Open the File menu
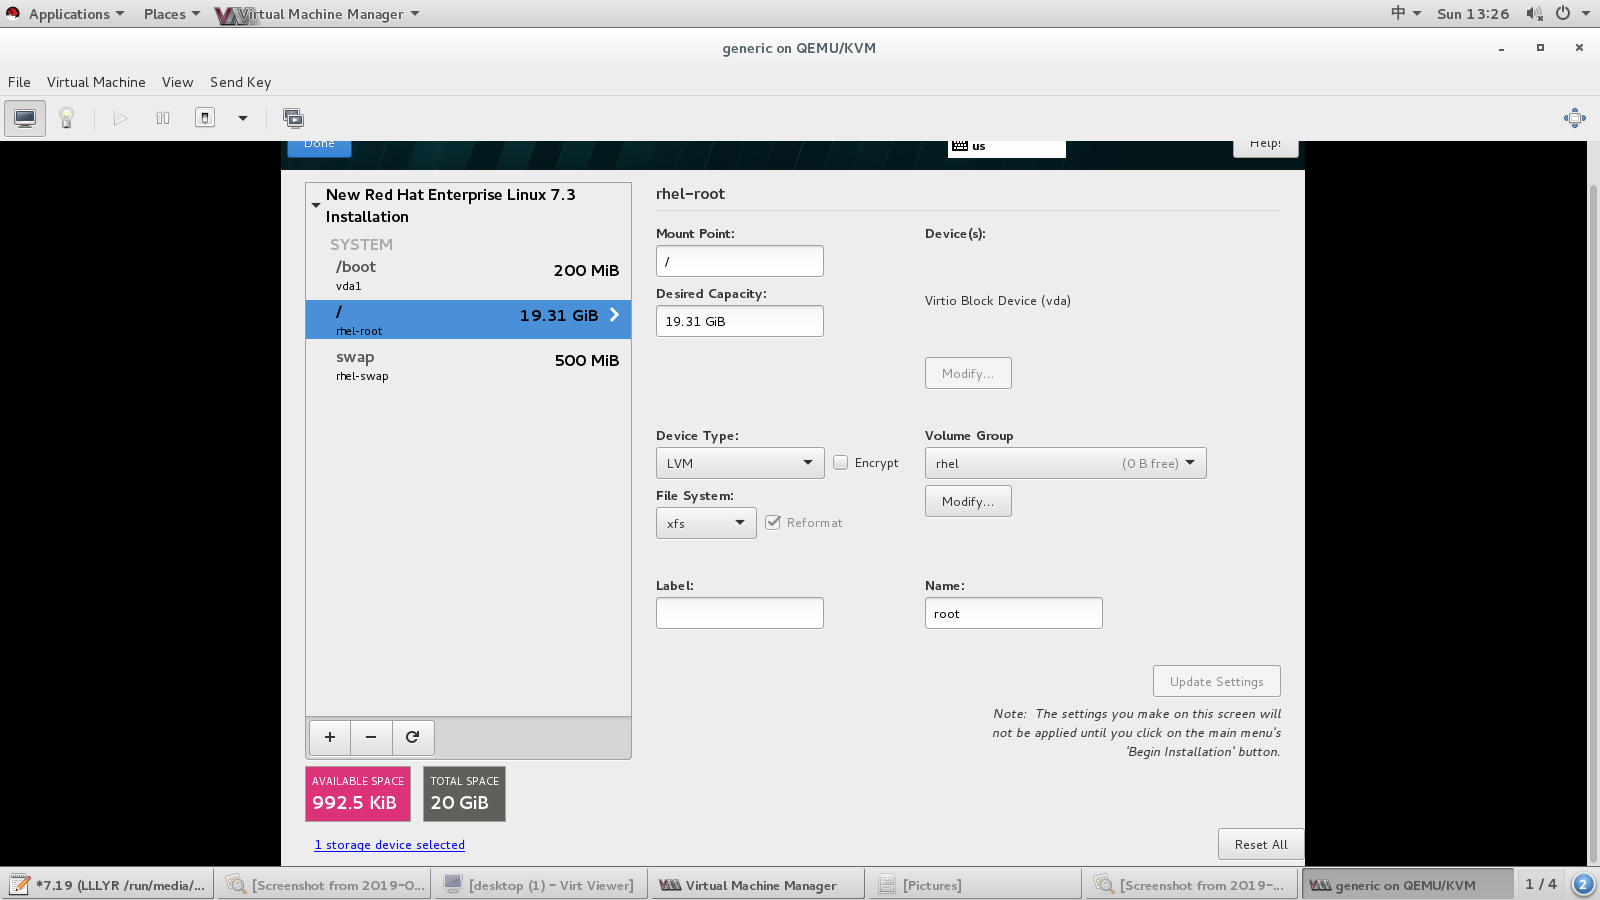The image size is (1600, 900). (x=19, y=82)
